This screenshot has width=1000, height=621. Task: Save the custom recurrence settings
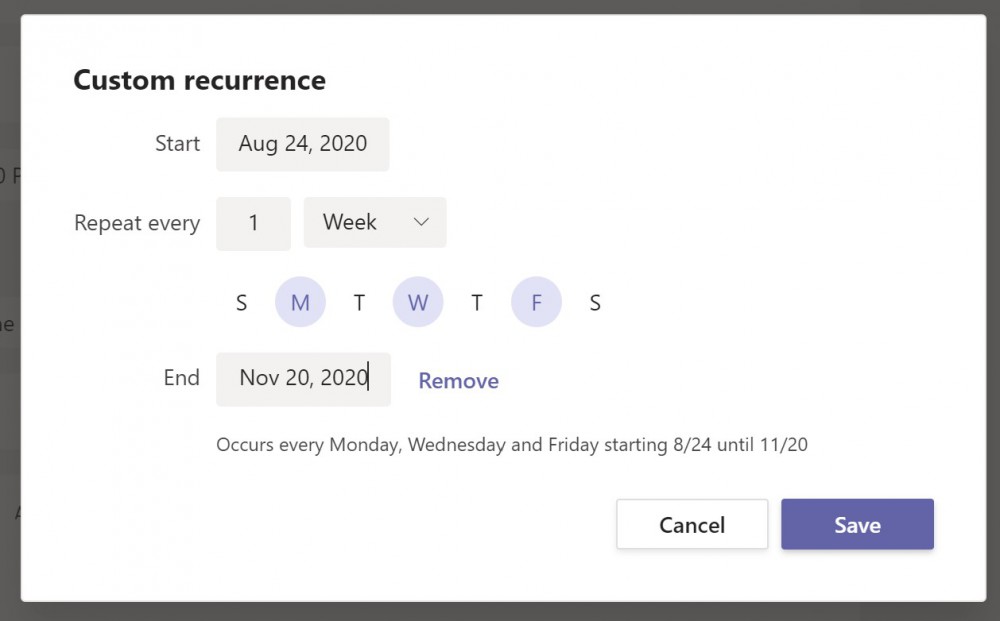point(857,523)
